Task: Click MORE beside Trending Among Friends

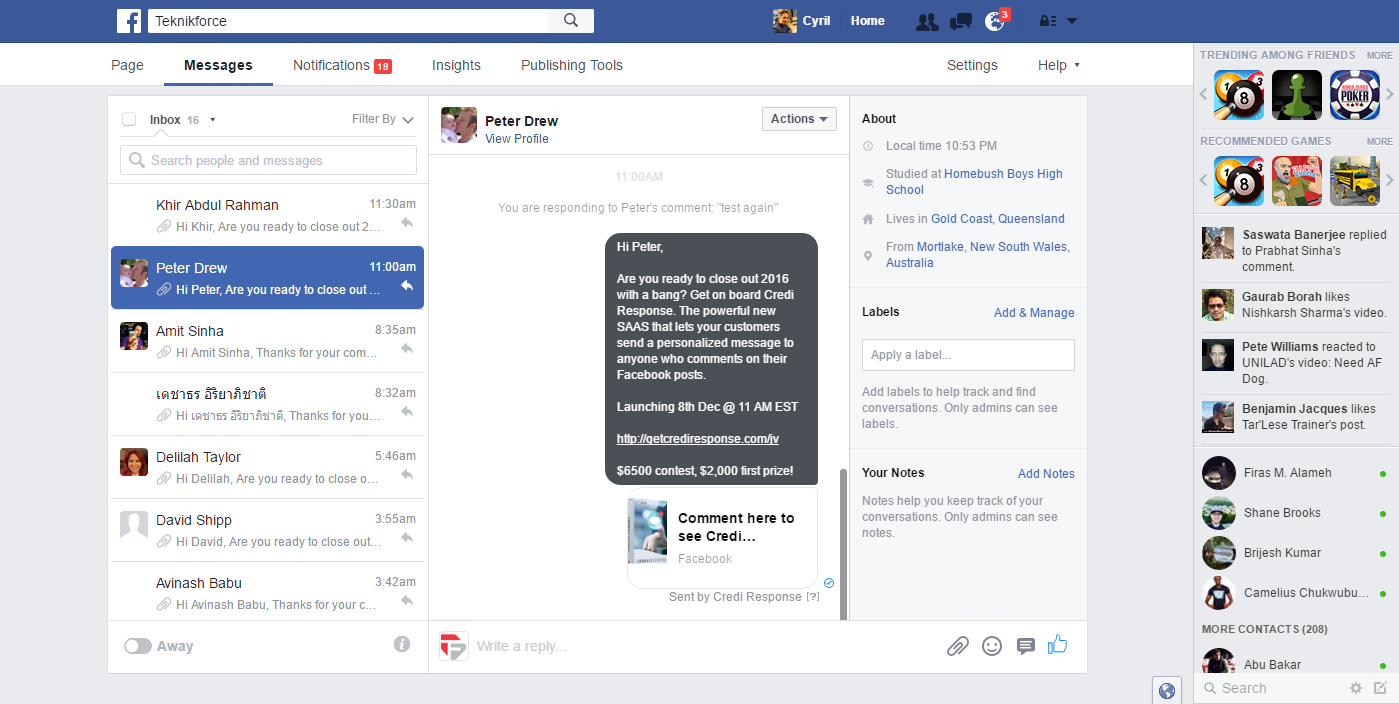Action: pos(1379,56)
